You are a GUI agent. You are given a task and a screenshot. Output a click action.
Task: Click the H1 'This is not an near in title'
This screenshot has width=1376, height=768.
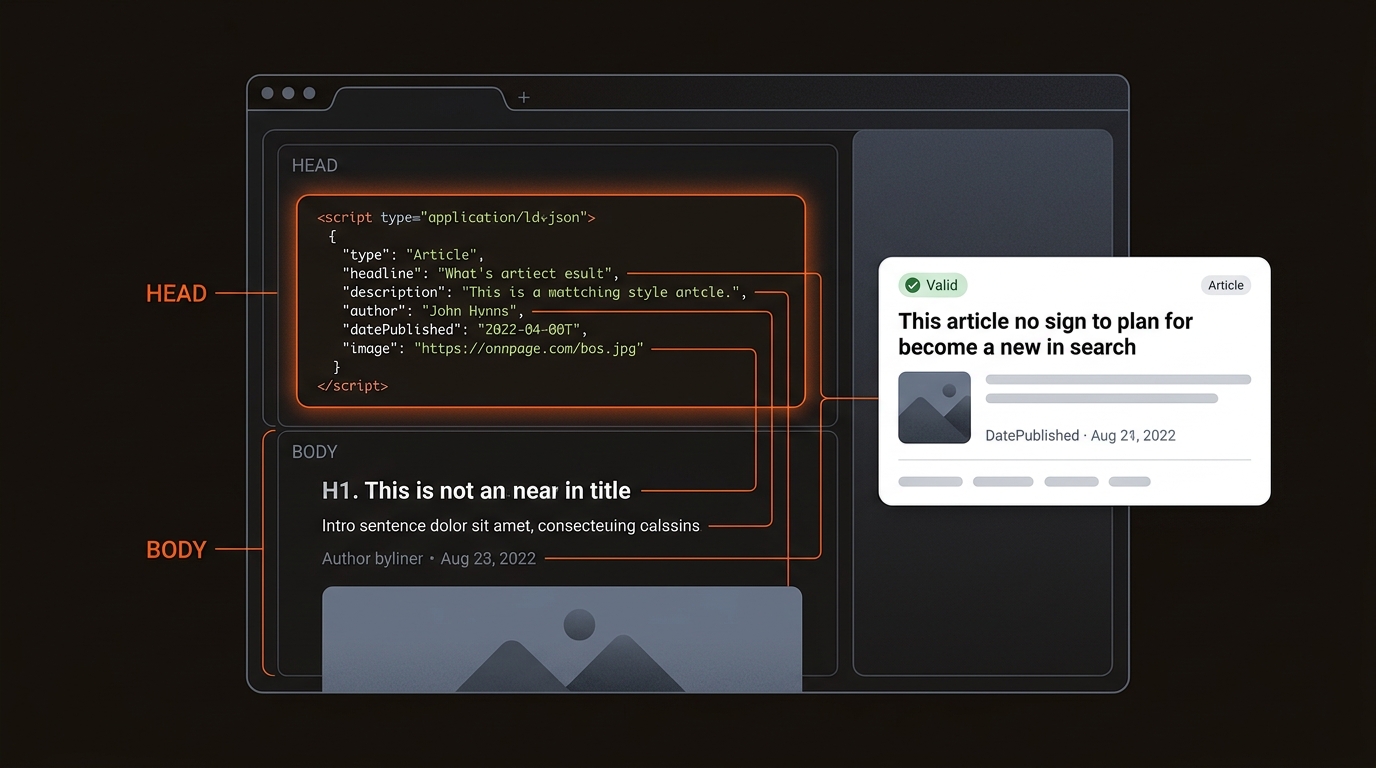coord(476,491)
